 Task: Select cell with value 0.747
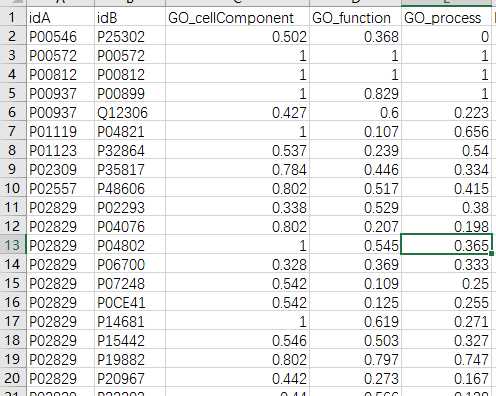[x=447, y=359]
